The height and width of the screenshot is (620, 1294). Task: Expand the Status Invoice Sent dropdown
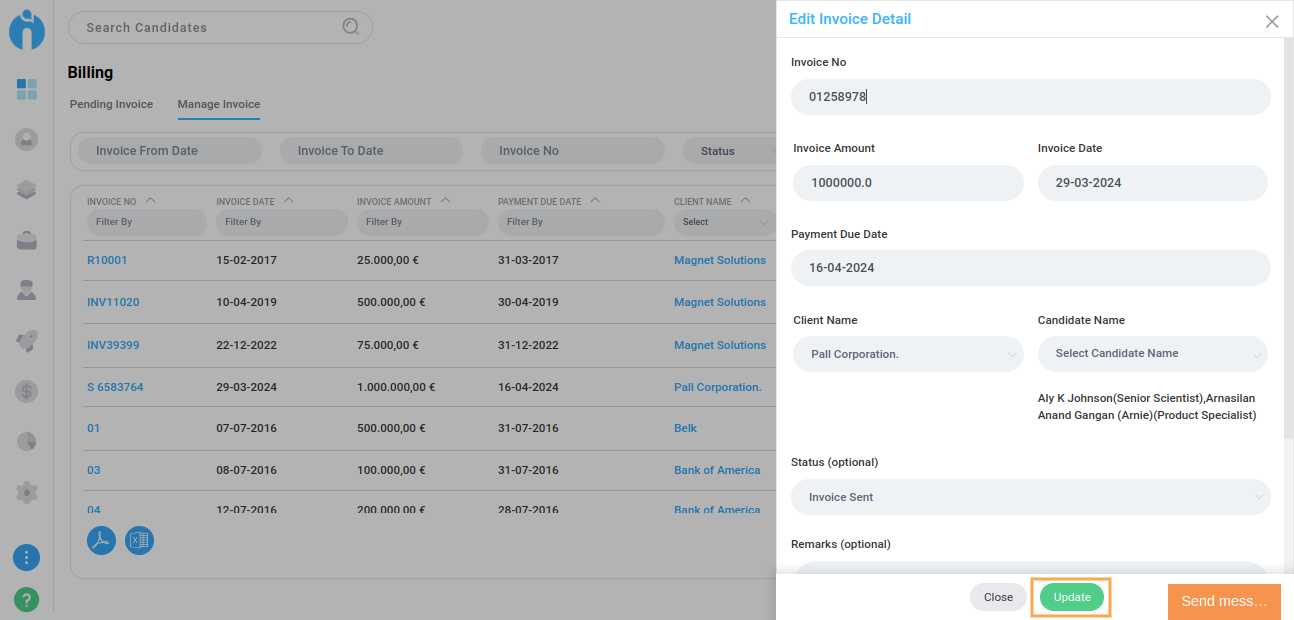pyautogui.click(x=1030, y=497)
